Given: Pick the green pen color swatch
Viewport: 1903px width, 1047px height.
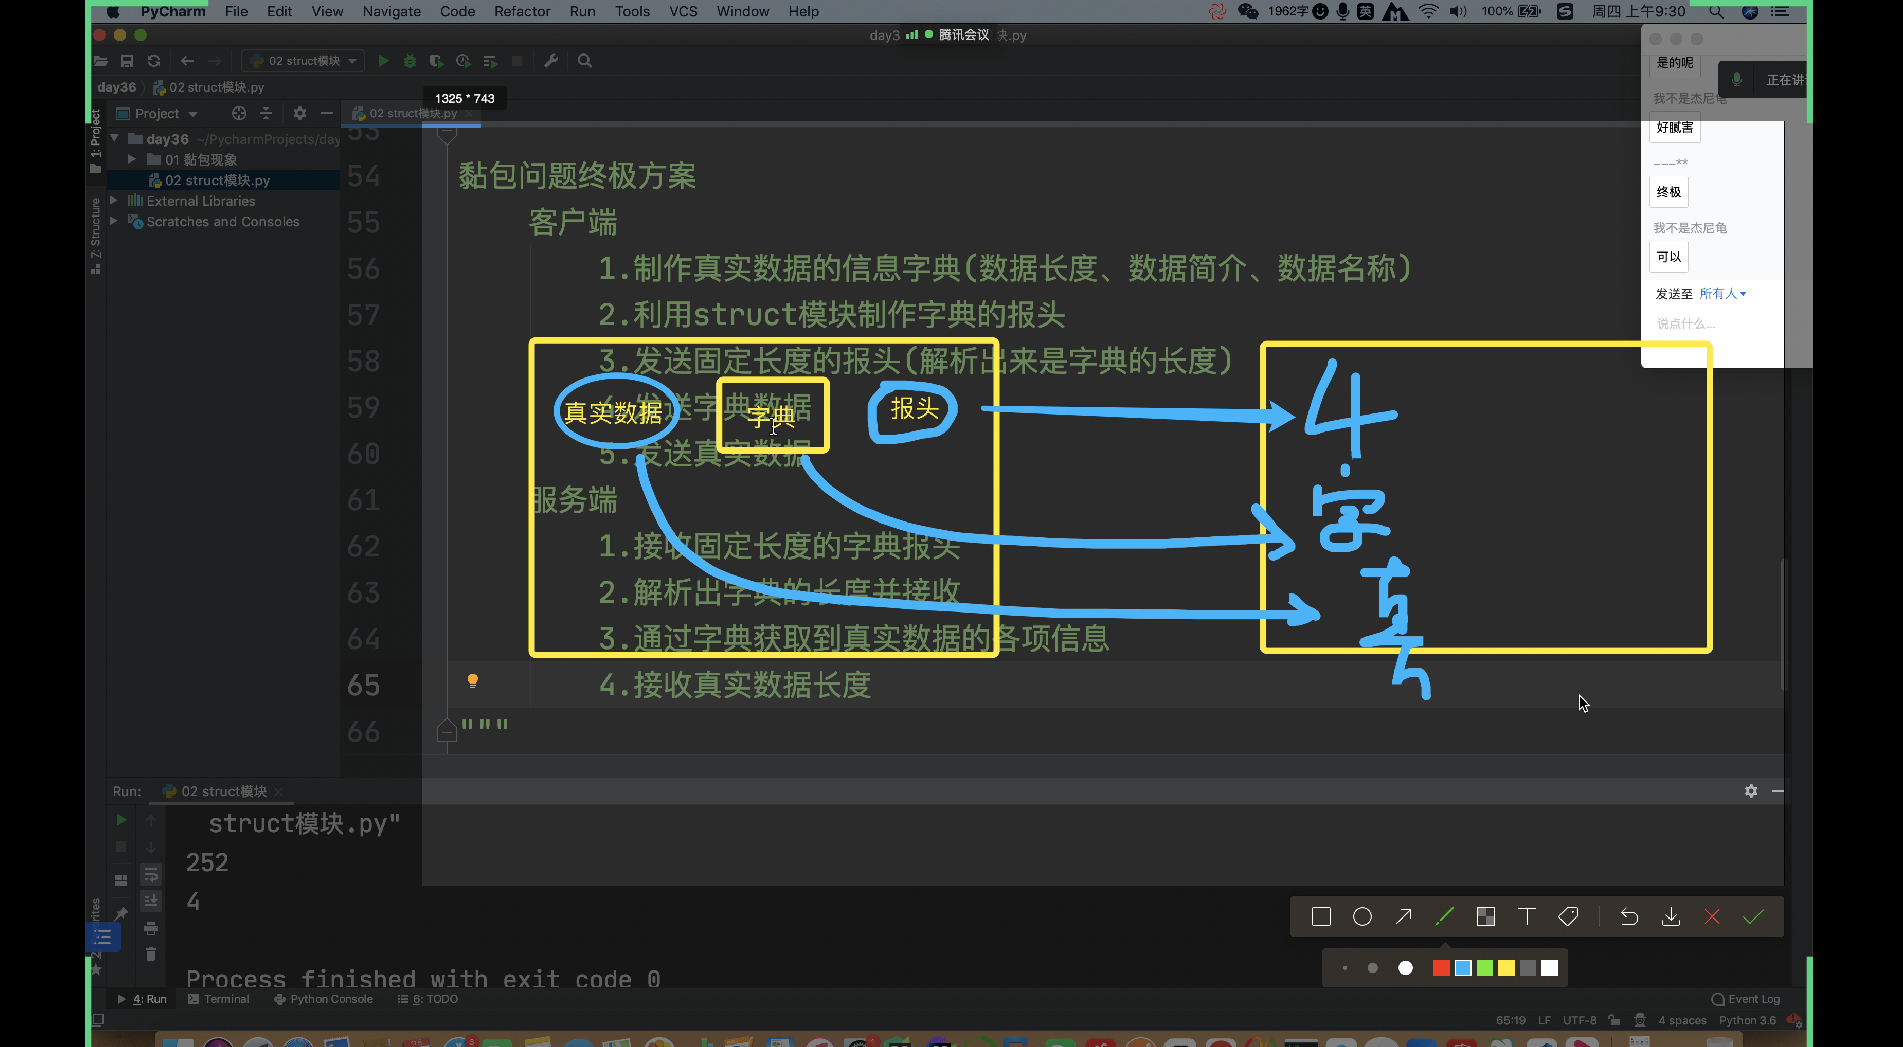Looking at the screenshot, I should [1485, 968].
